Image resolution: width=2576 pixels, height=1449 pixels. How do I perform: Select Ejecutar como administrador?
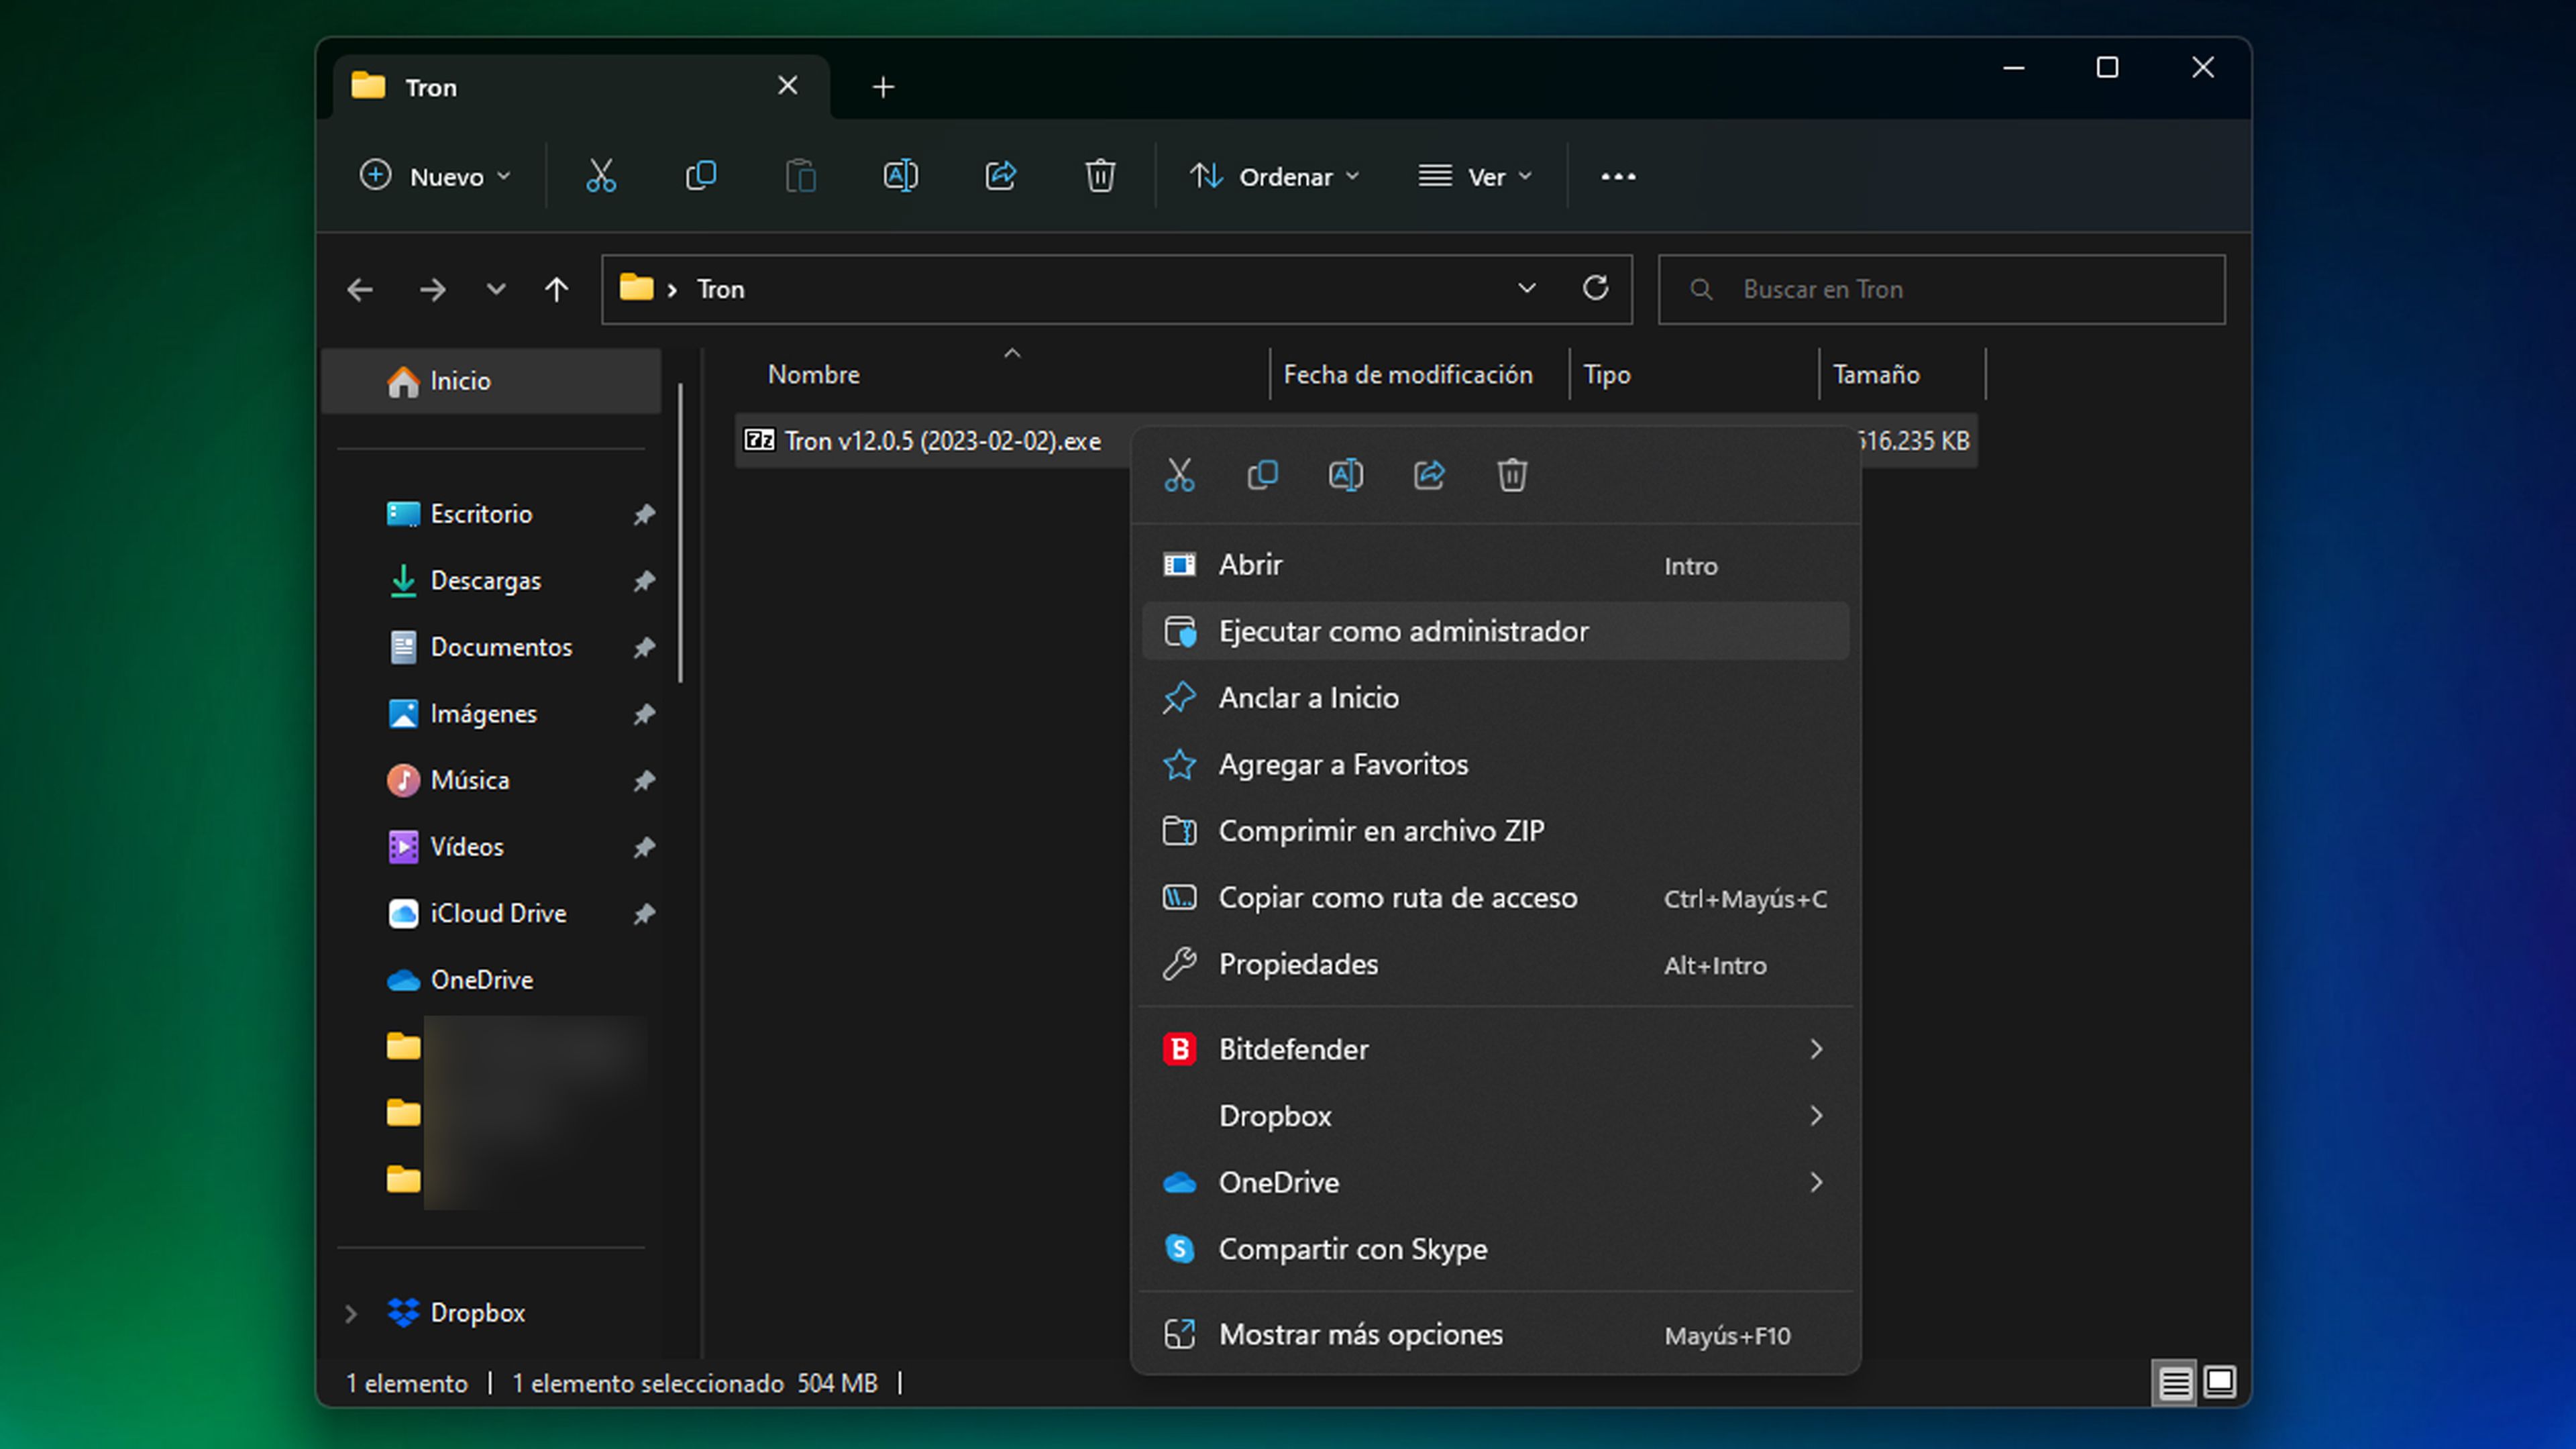pos(1402,631)
